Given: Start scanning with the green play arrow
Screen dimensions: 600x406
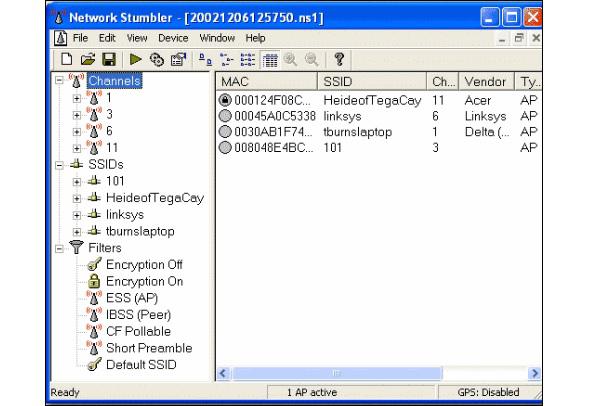Looking at the screenshot, I should (135, 59).
